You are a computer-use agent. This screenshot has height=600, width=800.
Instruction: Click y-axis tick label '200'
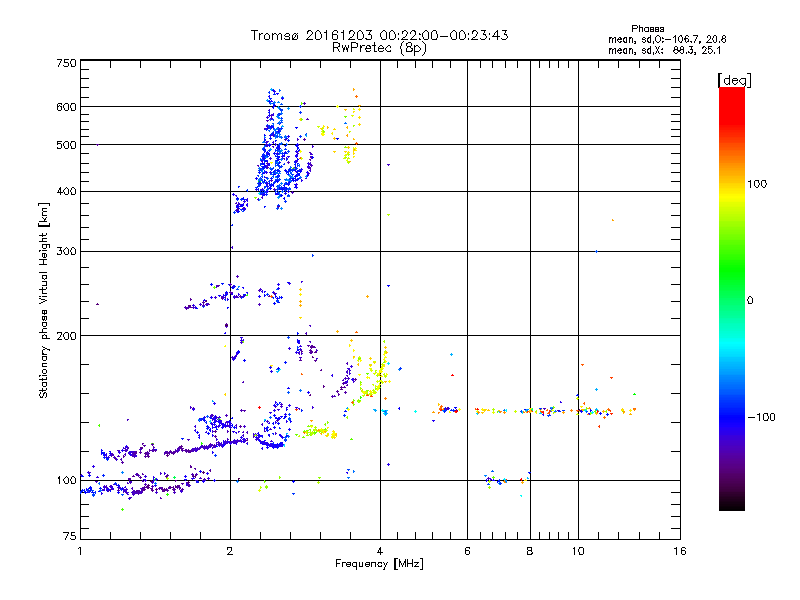pos(66,336)
